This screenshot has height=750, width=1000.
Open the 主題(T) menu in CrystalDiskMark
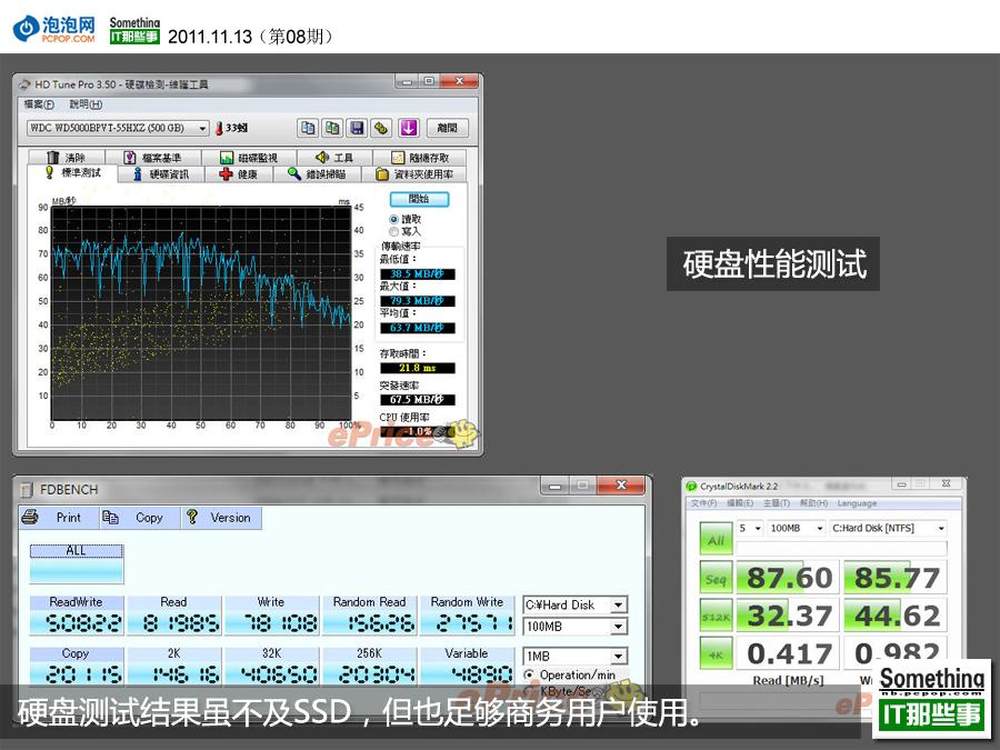coord(777,503)
